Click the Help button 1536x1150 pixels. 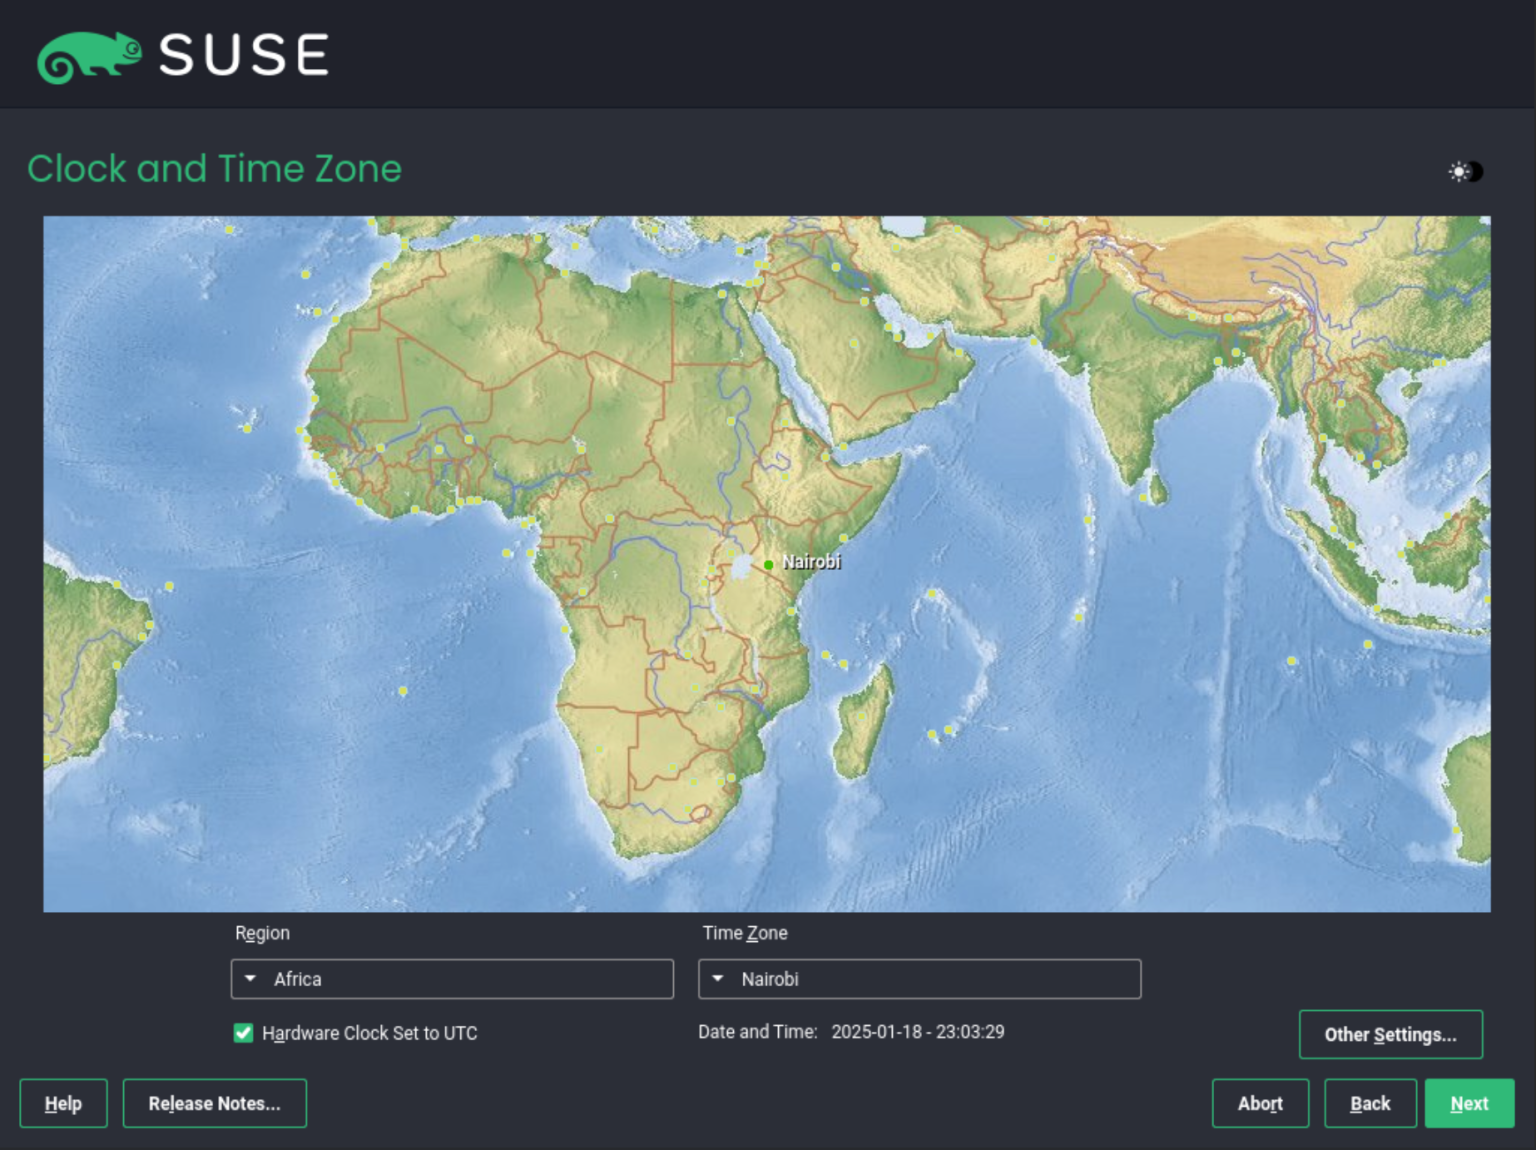(x=63, y=1103)
